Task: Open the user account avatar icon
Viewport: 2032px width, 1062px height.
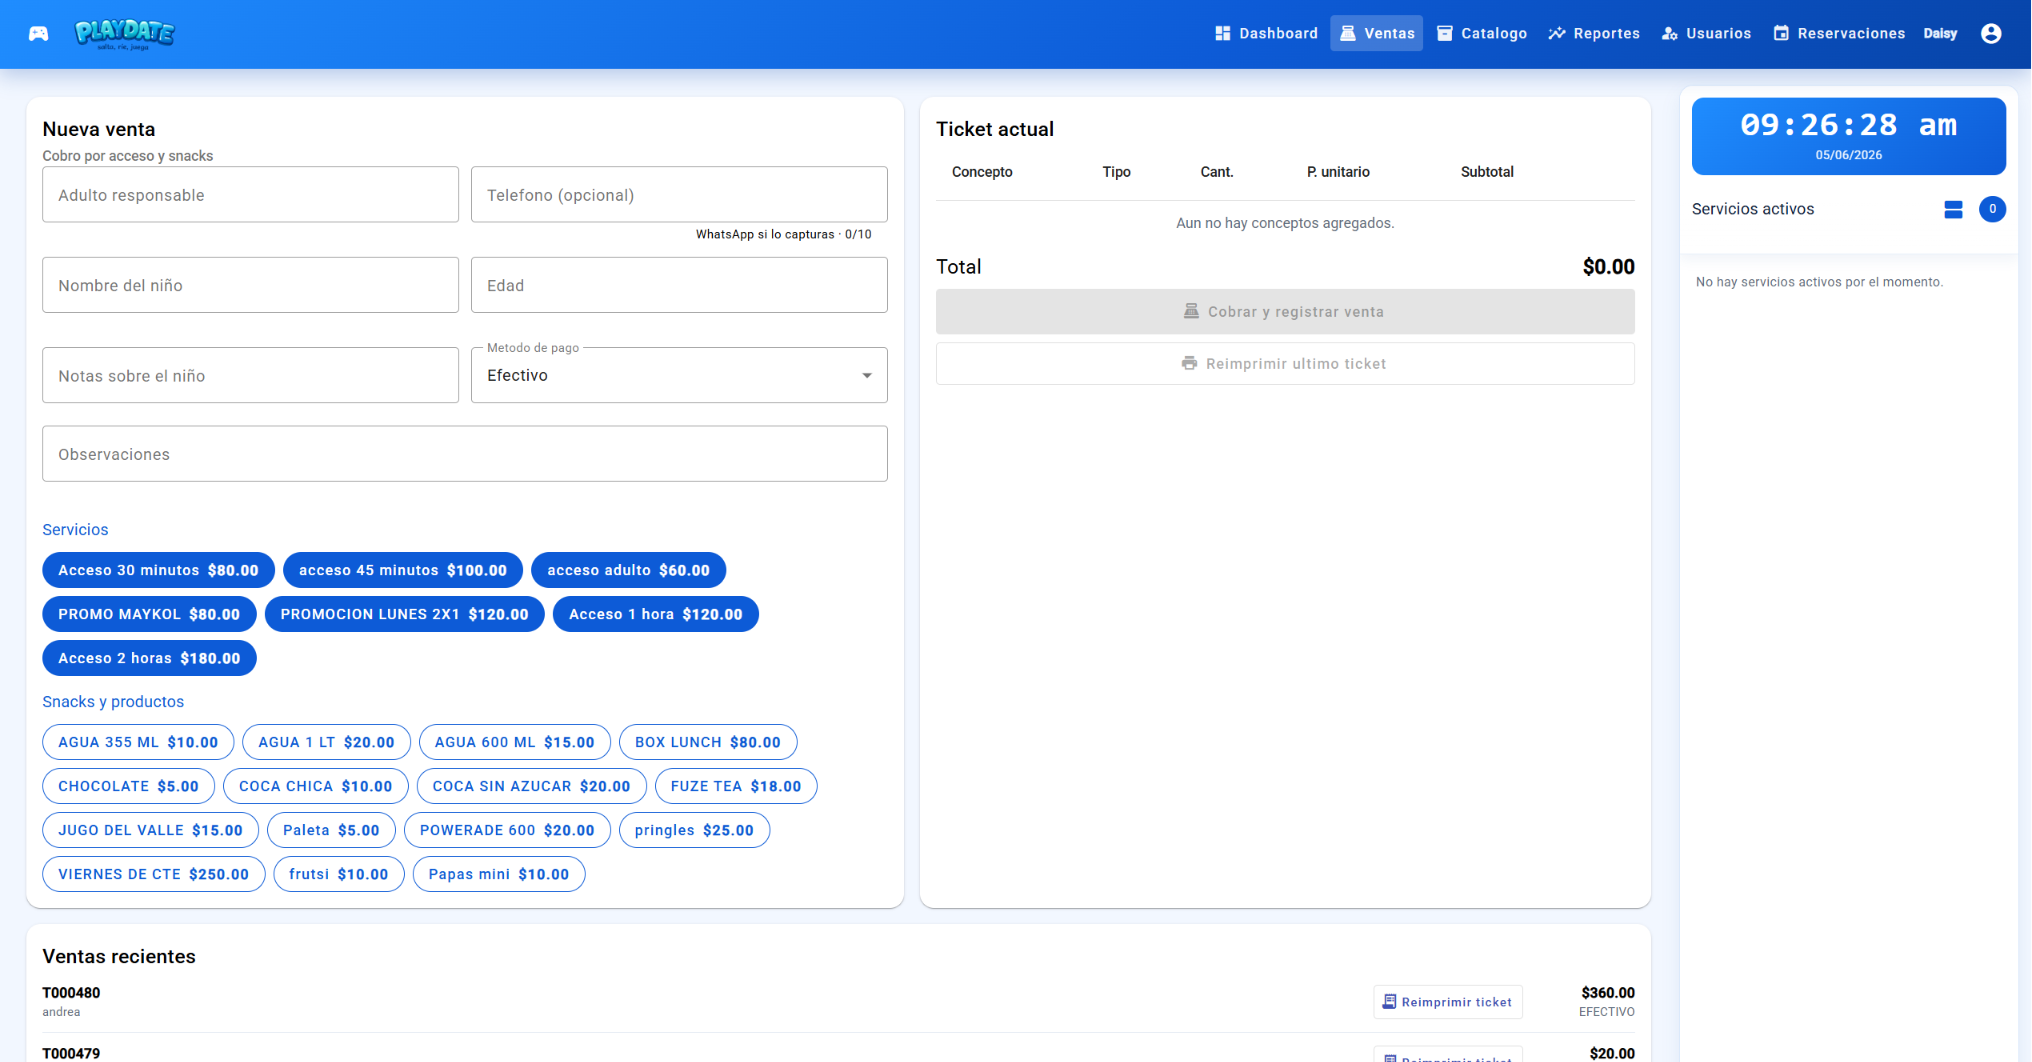Action: 1991,34
